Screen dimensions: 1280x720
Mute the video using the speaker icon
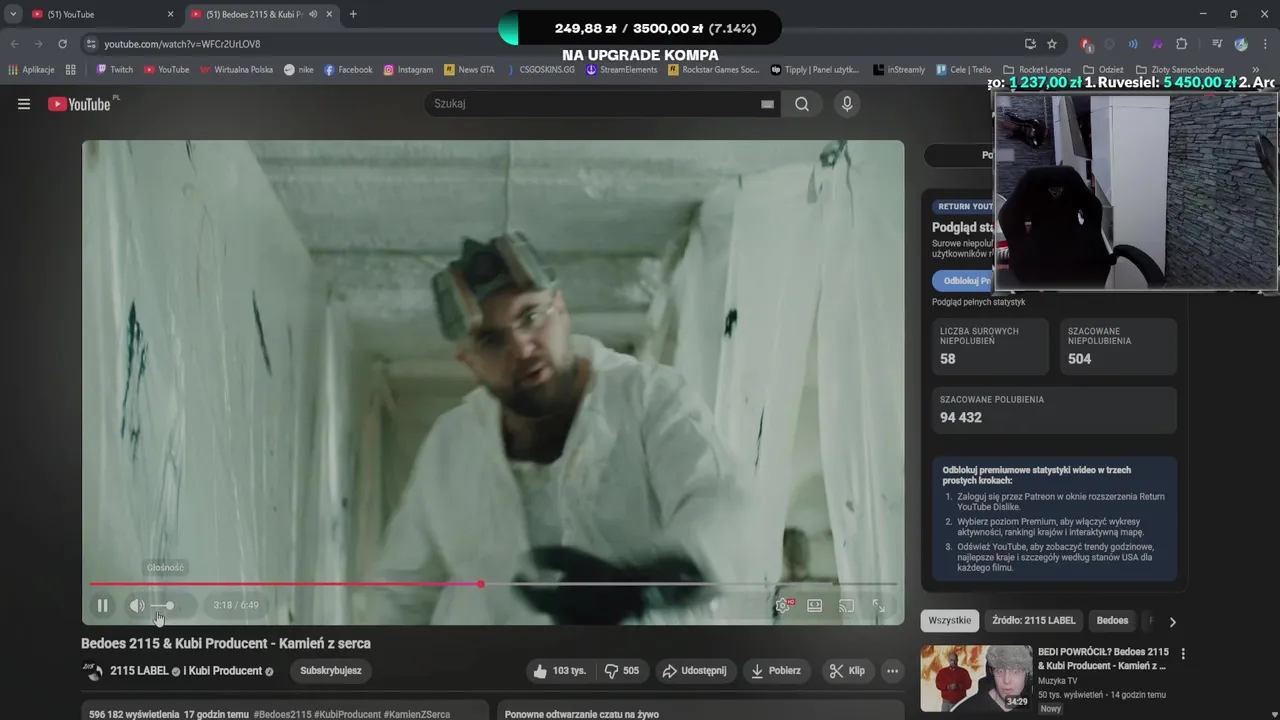[x=137, y=605]
